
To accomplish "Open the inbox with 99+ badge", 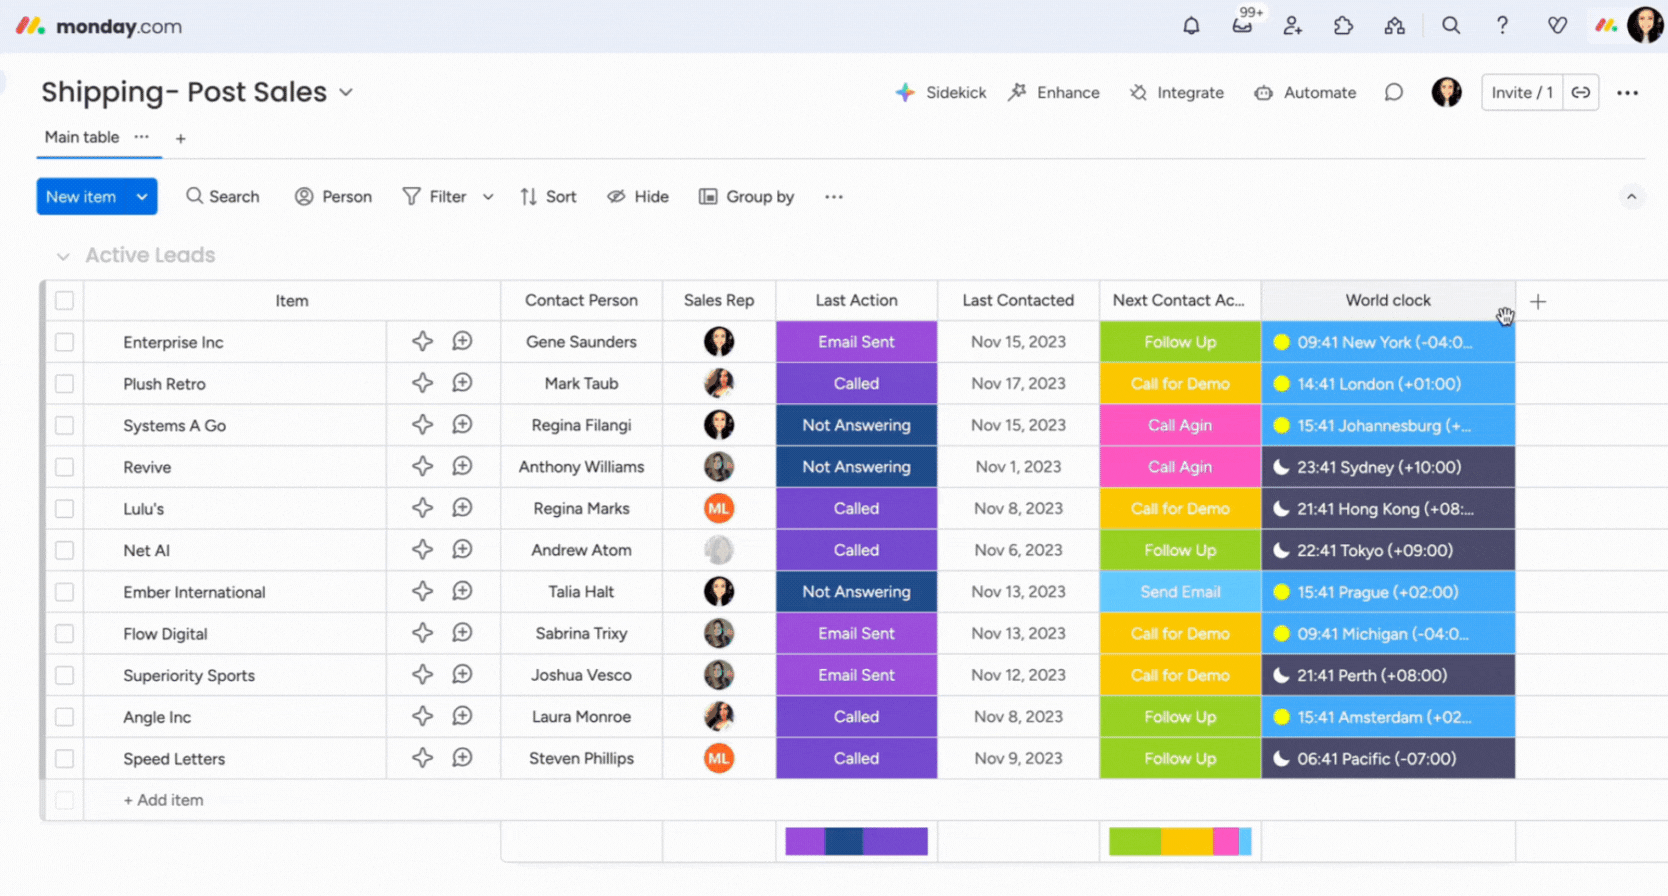I will 1243,24.
